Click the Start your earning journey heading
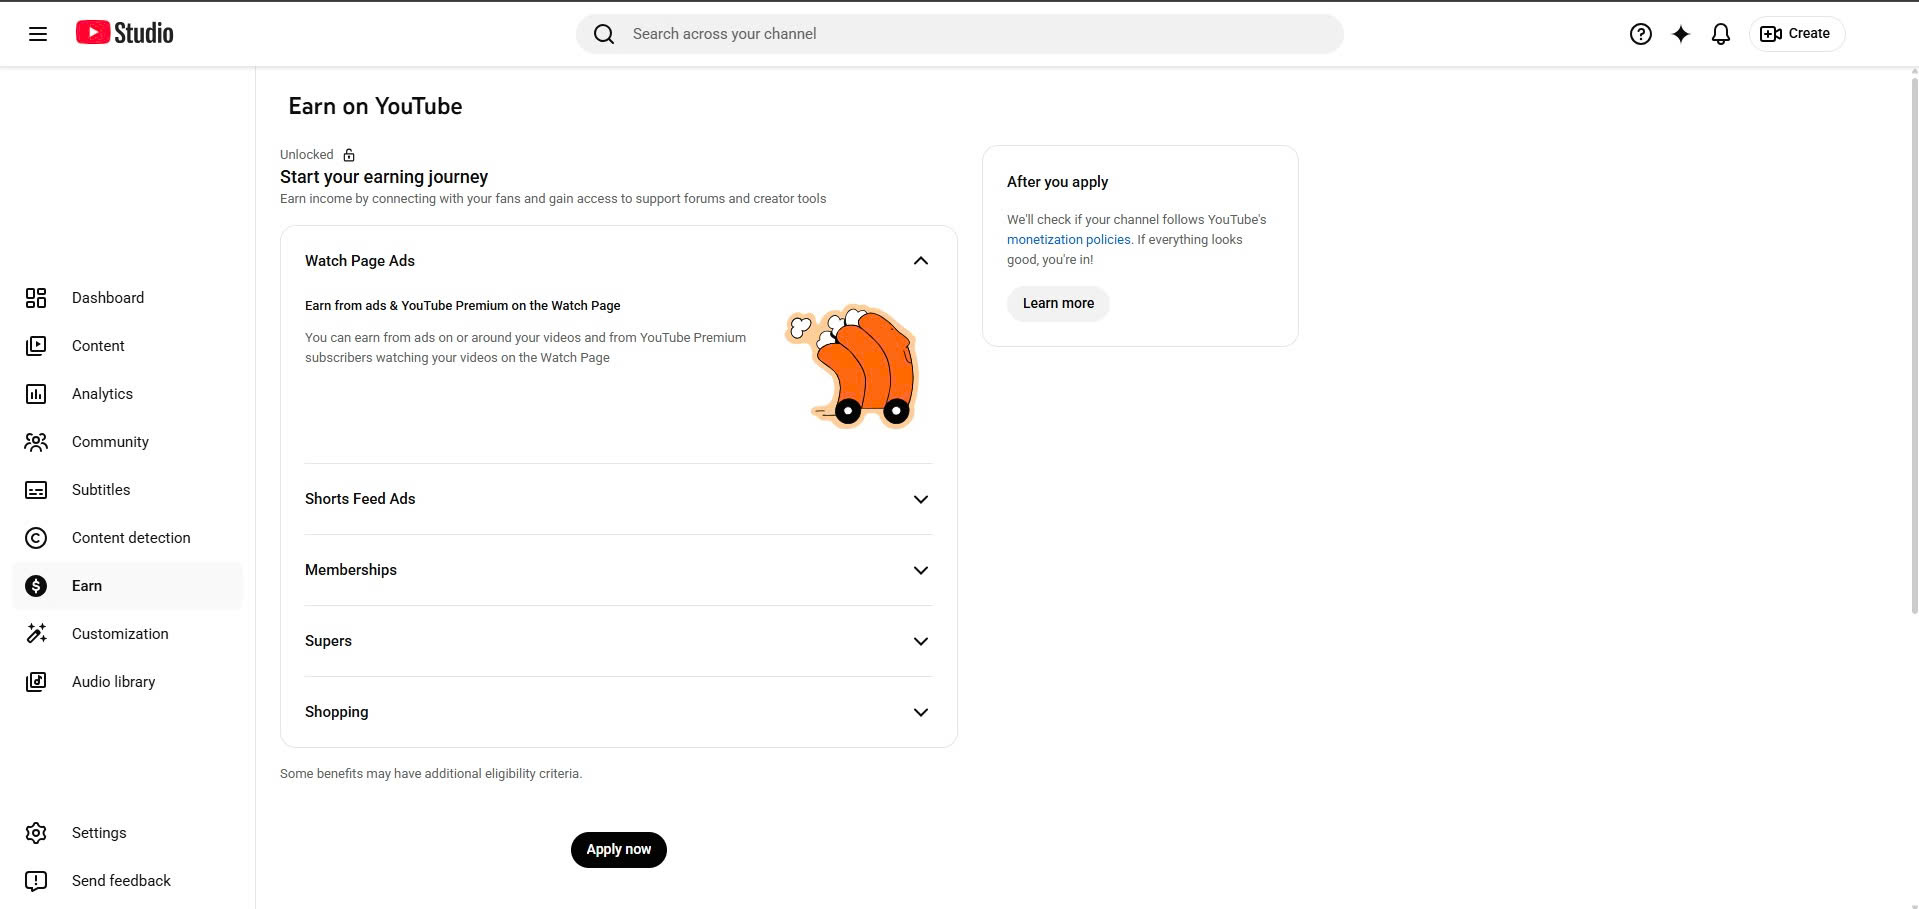The height and width of the screenshot is (909, 1919). point(384,177)
